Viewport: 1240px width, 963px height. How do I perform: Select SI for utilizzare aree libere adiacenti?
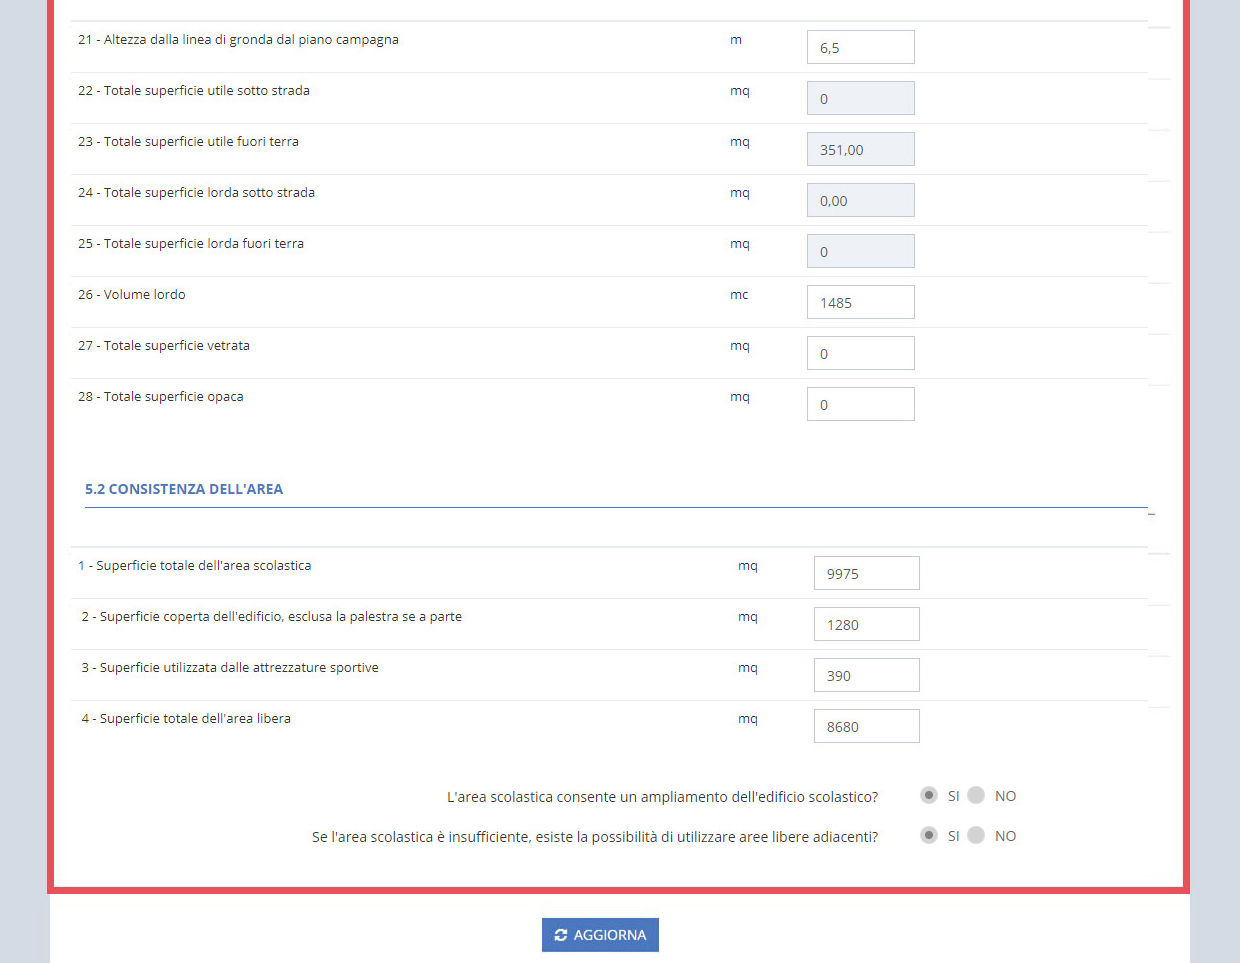tap(928, 835)
